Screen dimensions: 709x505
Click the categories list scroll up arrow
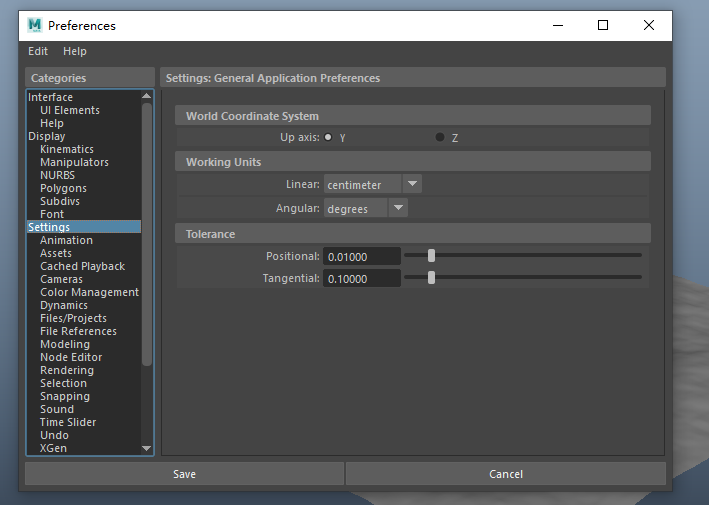(147, 96)
